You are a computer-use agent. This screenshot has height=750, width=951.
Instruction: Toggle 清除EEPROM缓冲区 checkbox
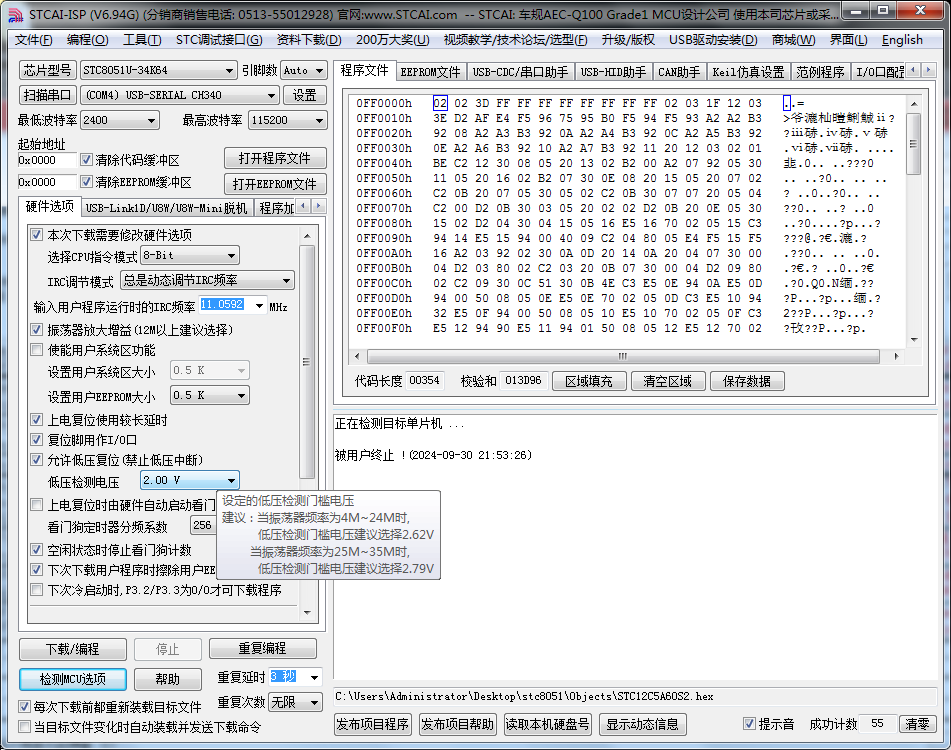pyautogui.click(x=86, y=182)
